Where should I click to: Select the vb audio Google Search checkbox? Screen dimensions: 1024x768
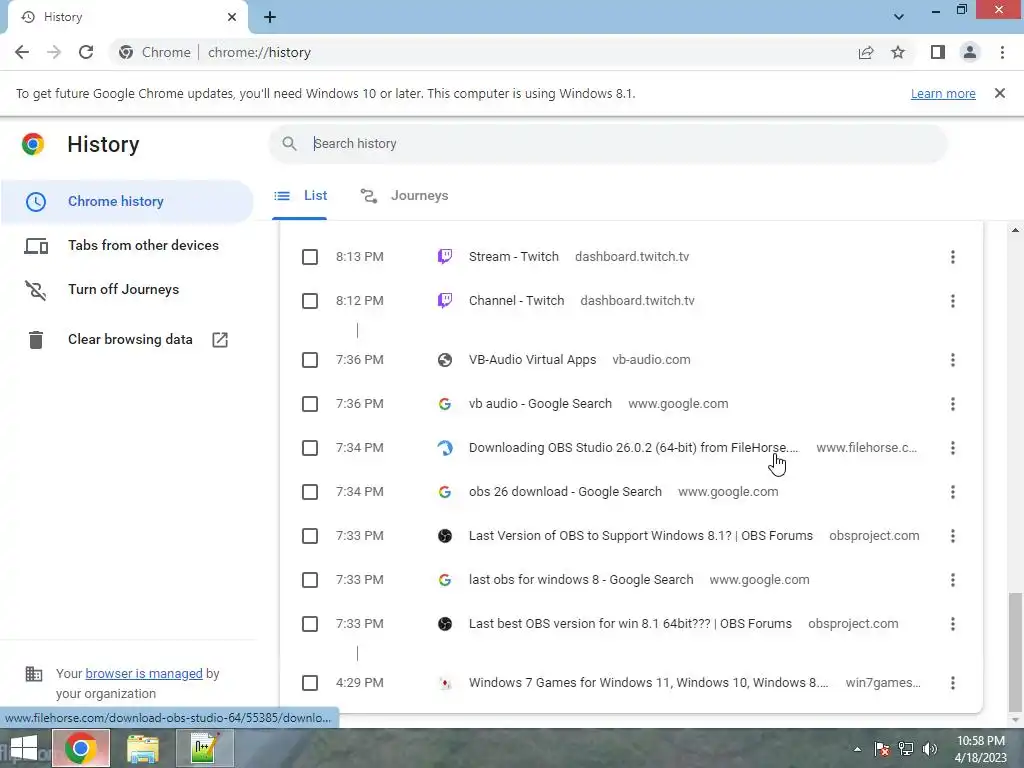(310, 404)
